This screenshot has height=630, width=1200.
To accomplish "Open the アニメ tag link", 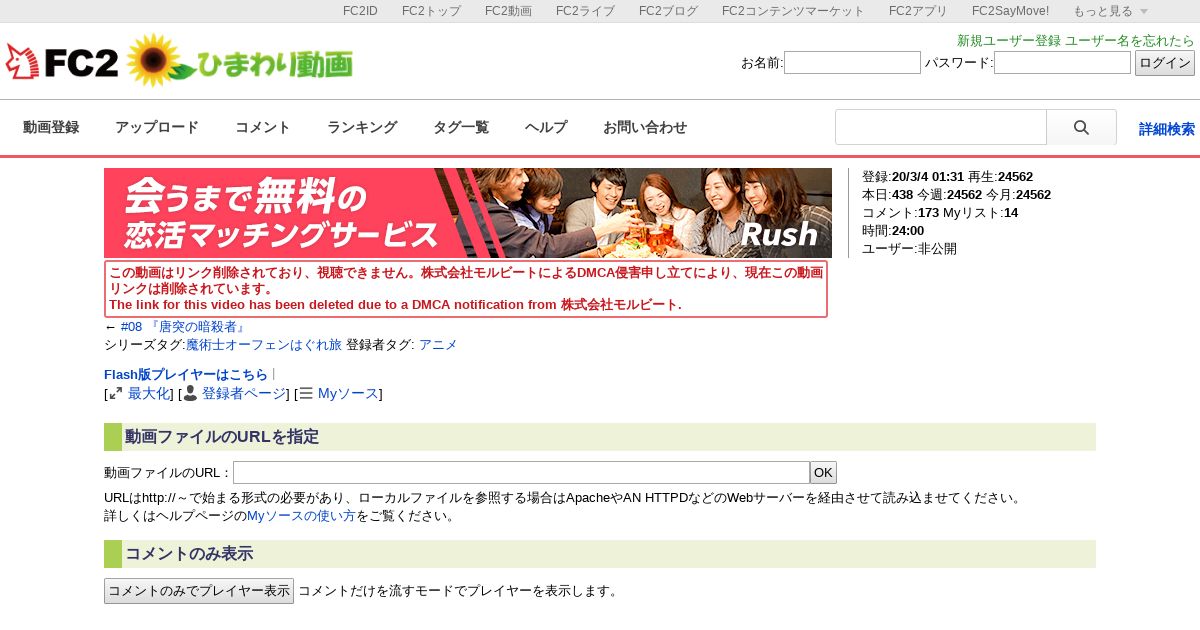I will pos(438,345).
